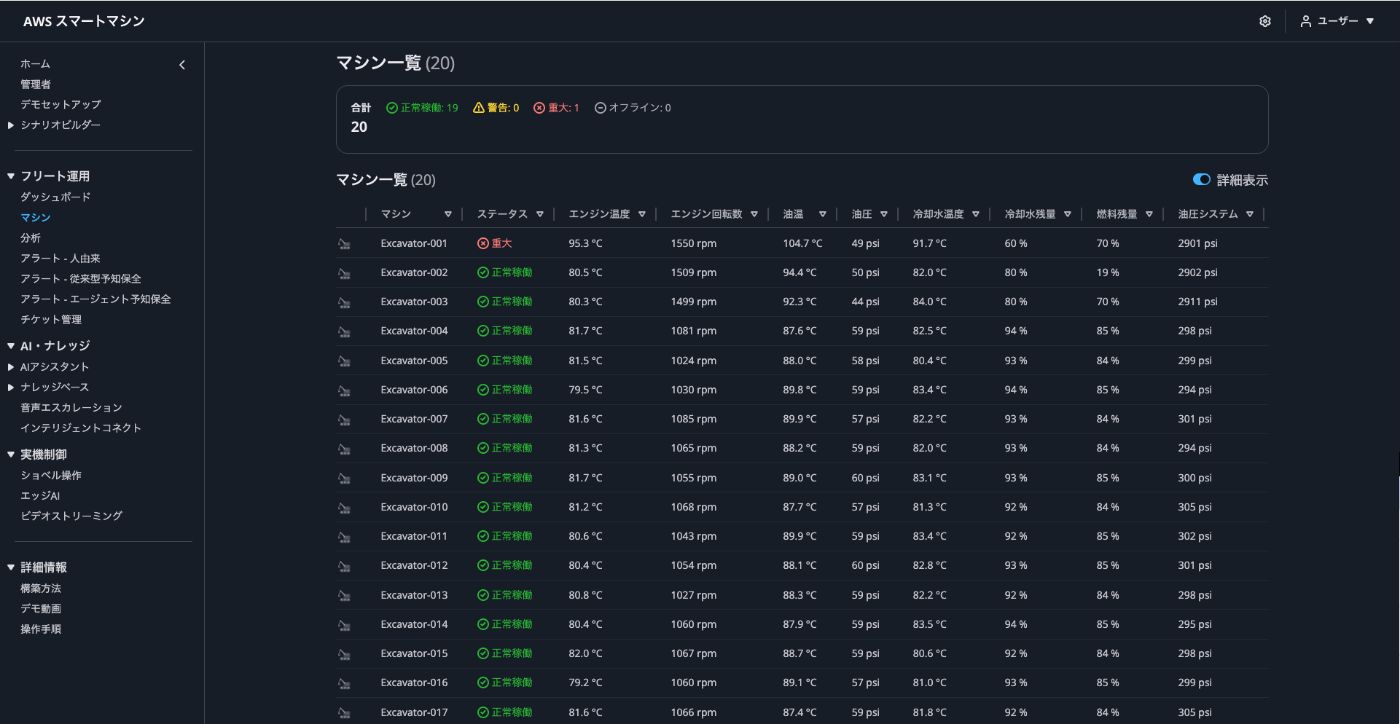Click the AWS スマートマシン title
The image size is (1400, 724).
(x=85, y=21)
